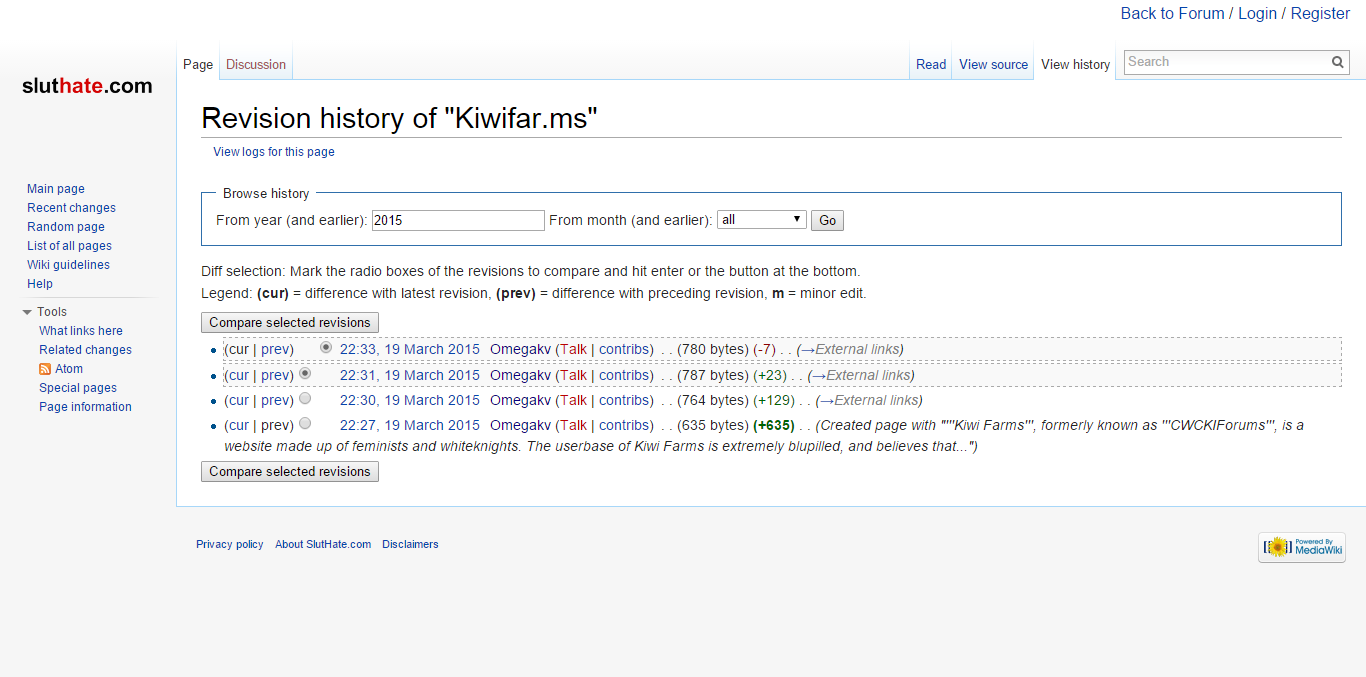Open the 22:31, 19 March 2015 revision
Screen dimensions: 1366x677
(410, 375)
